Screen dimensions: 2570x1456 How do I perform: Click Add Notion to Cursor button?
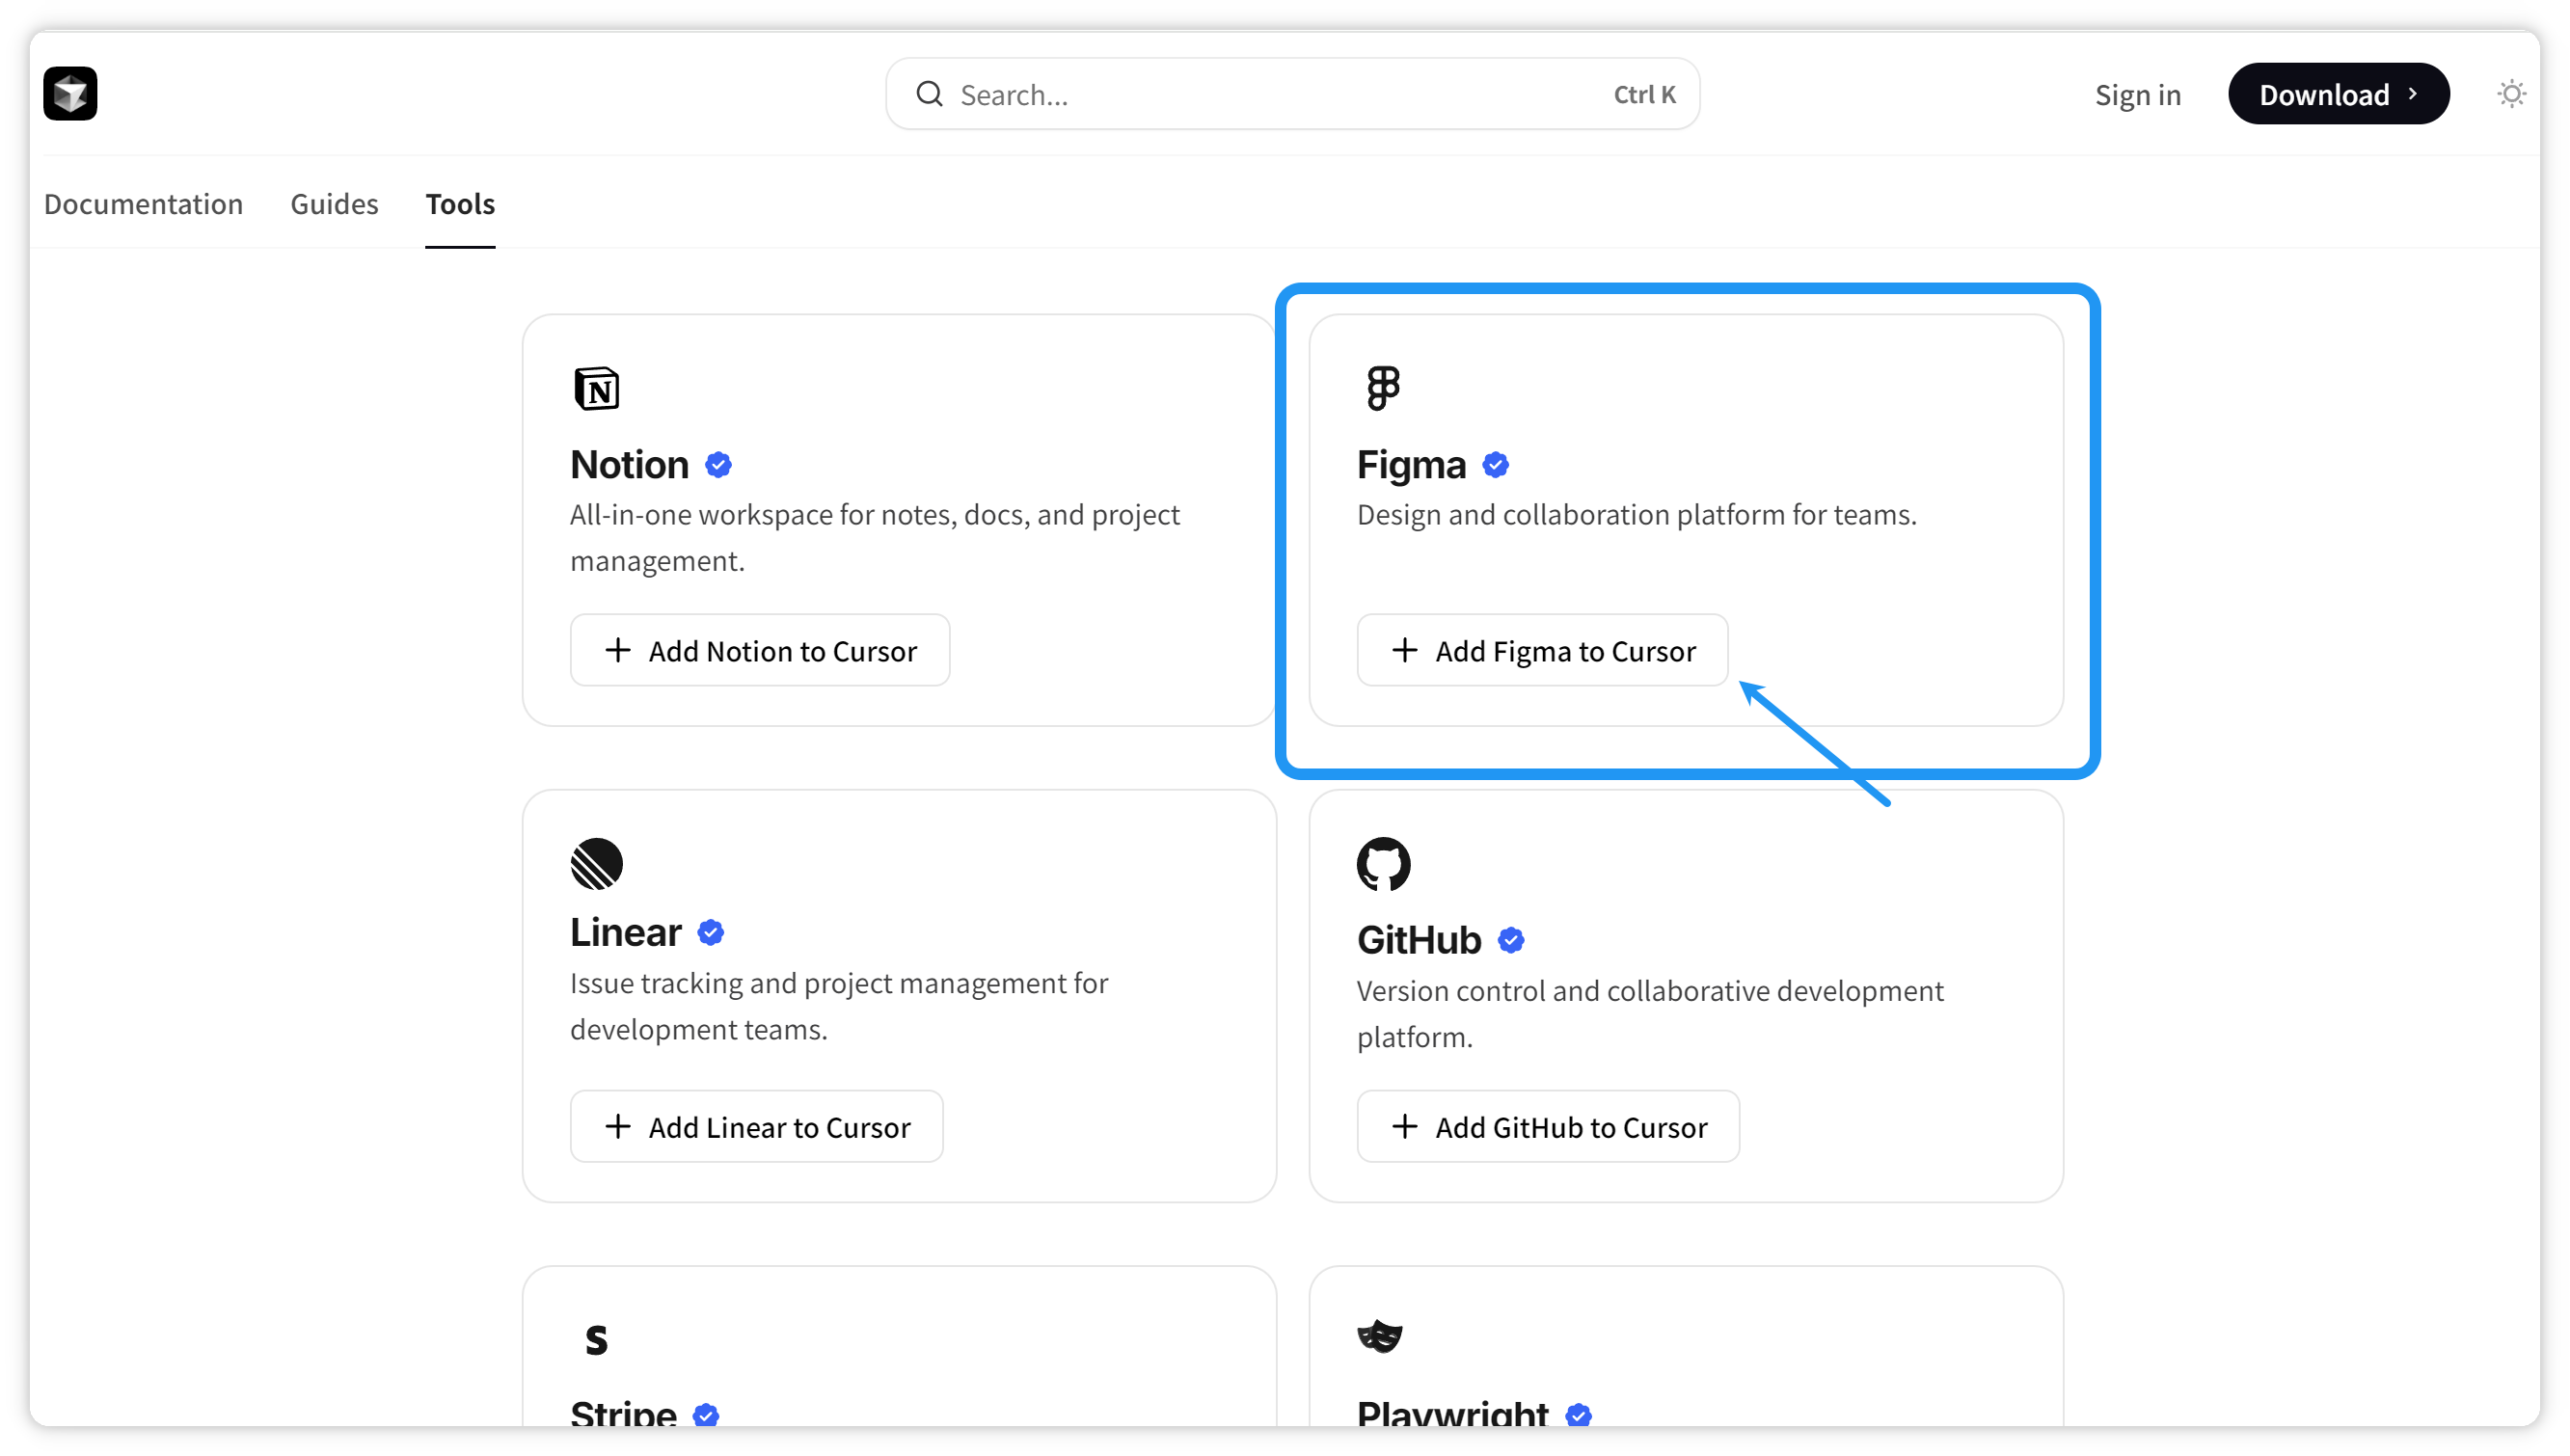[x=760, y=650]
